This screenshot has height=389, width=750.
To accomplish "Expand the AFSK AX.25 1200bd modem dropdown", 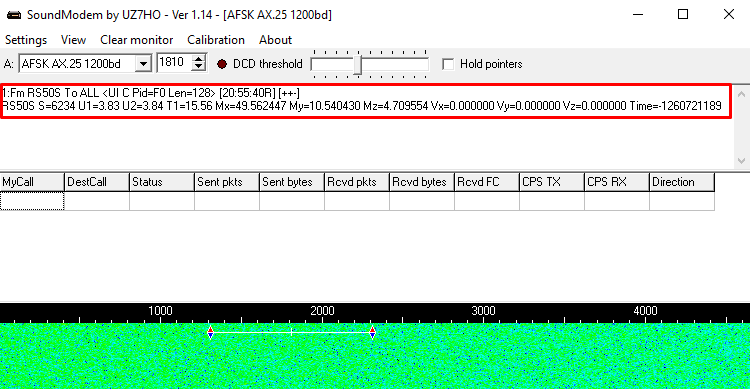I will pos(143,64).
